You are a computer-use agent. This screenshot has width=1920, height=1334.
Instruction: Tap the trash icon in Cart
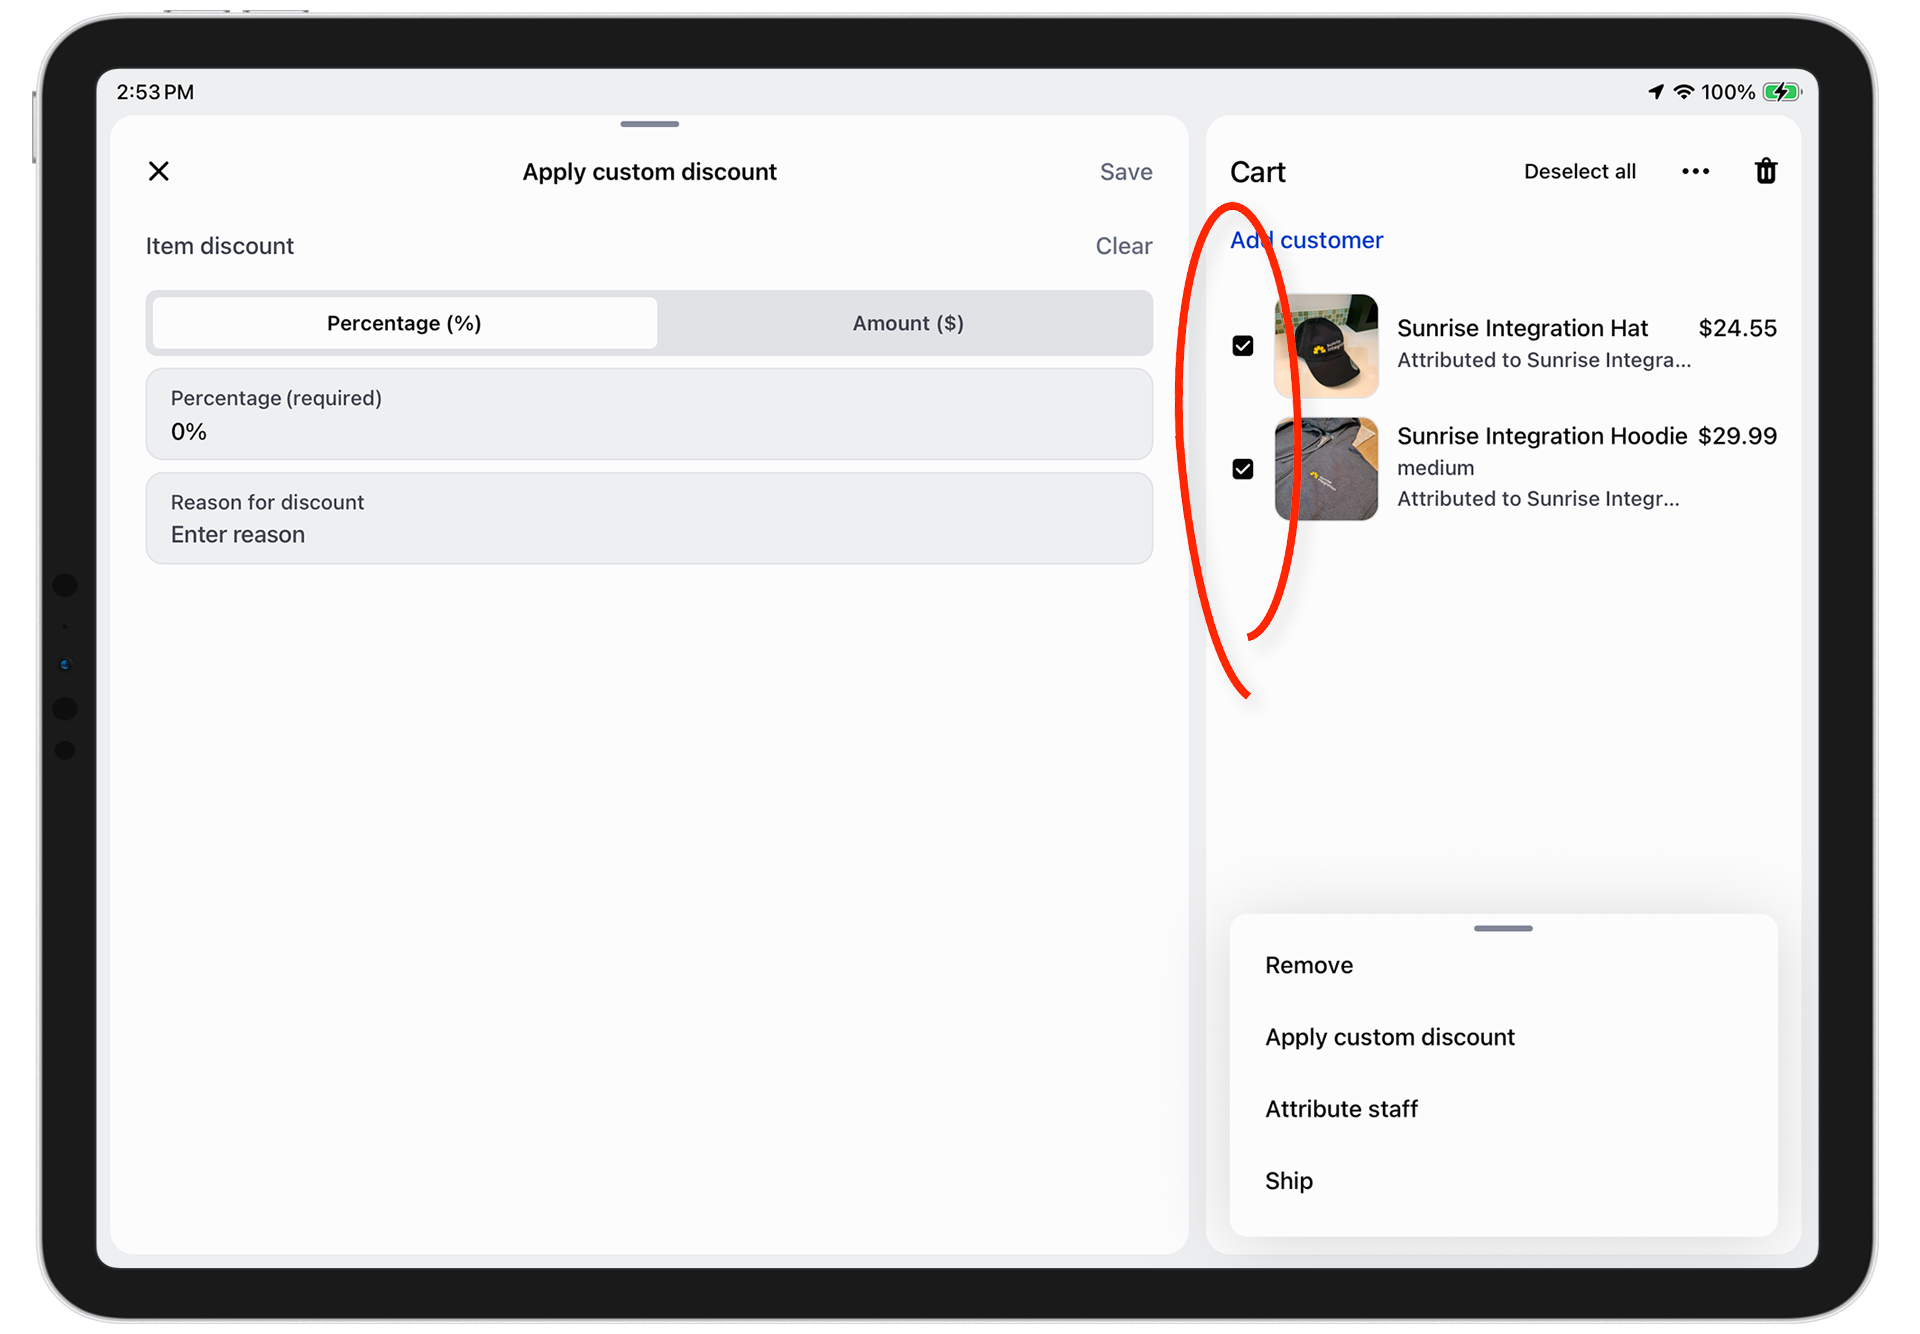pos(1766,171)
